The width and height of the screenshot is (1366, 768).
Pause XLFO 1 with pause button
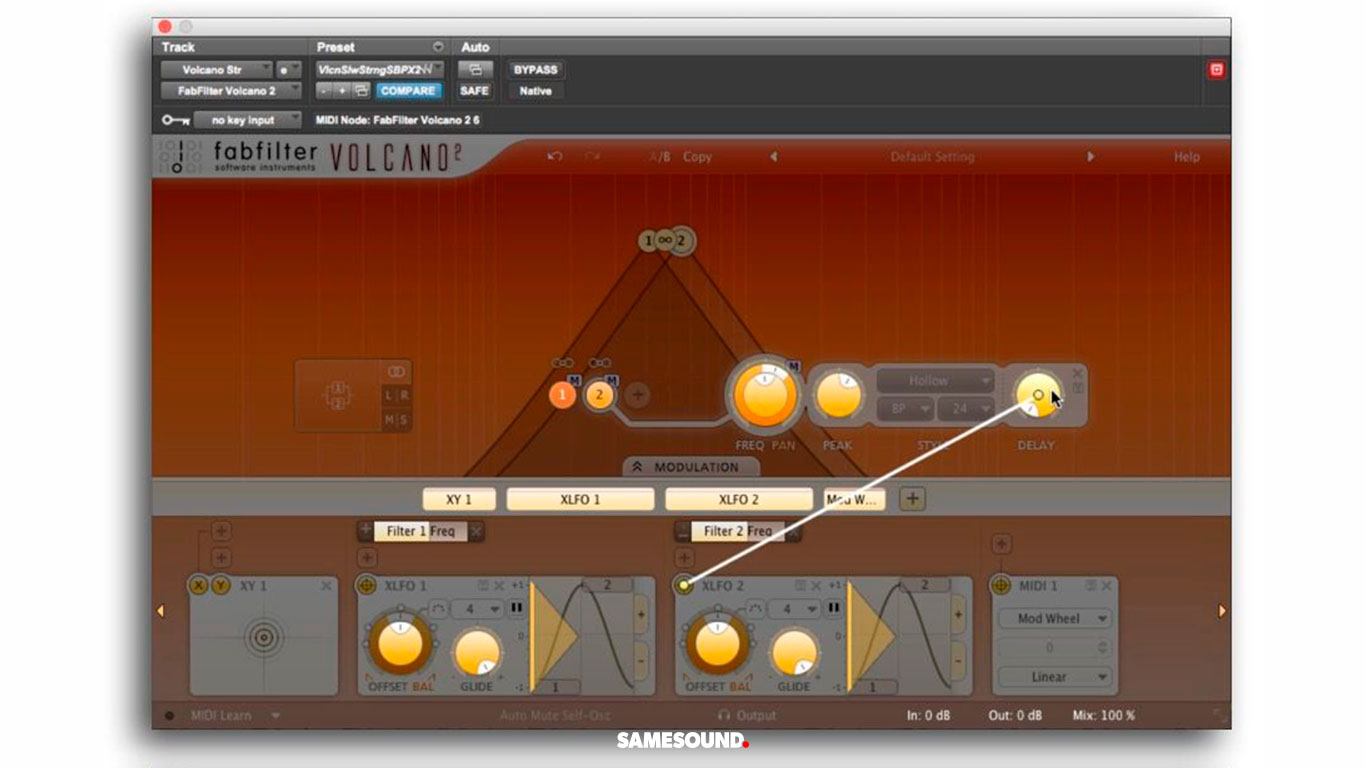pyautogui.click(x=517, y=608)
